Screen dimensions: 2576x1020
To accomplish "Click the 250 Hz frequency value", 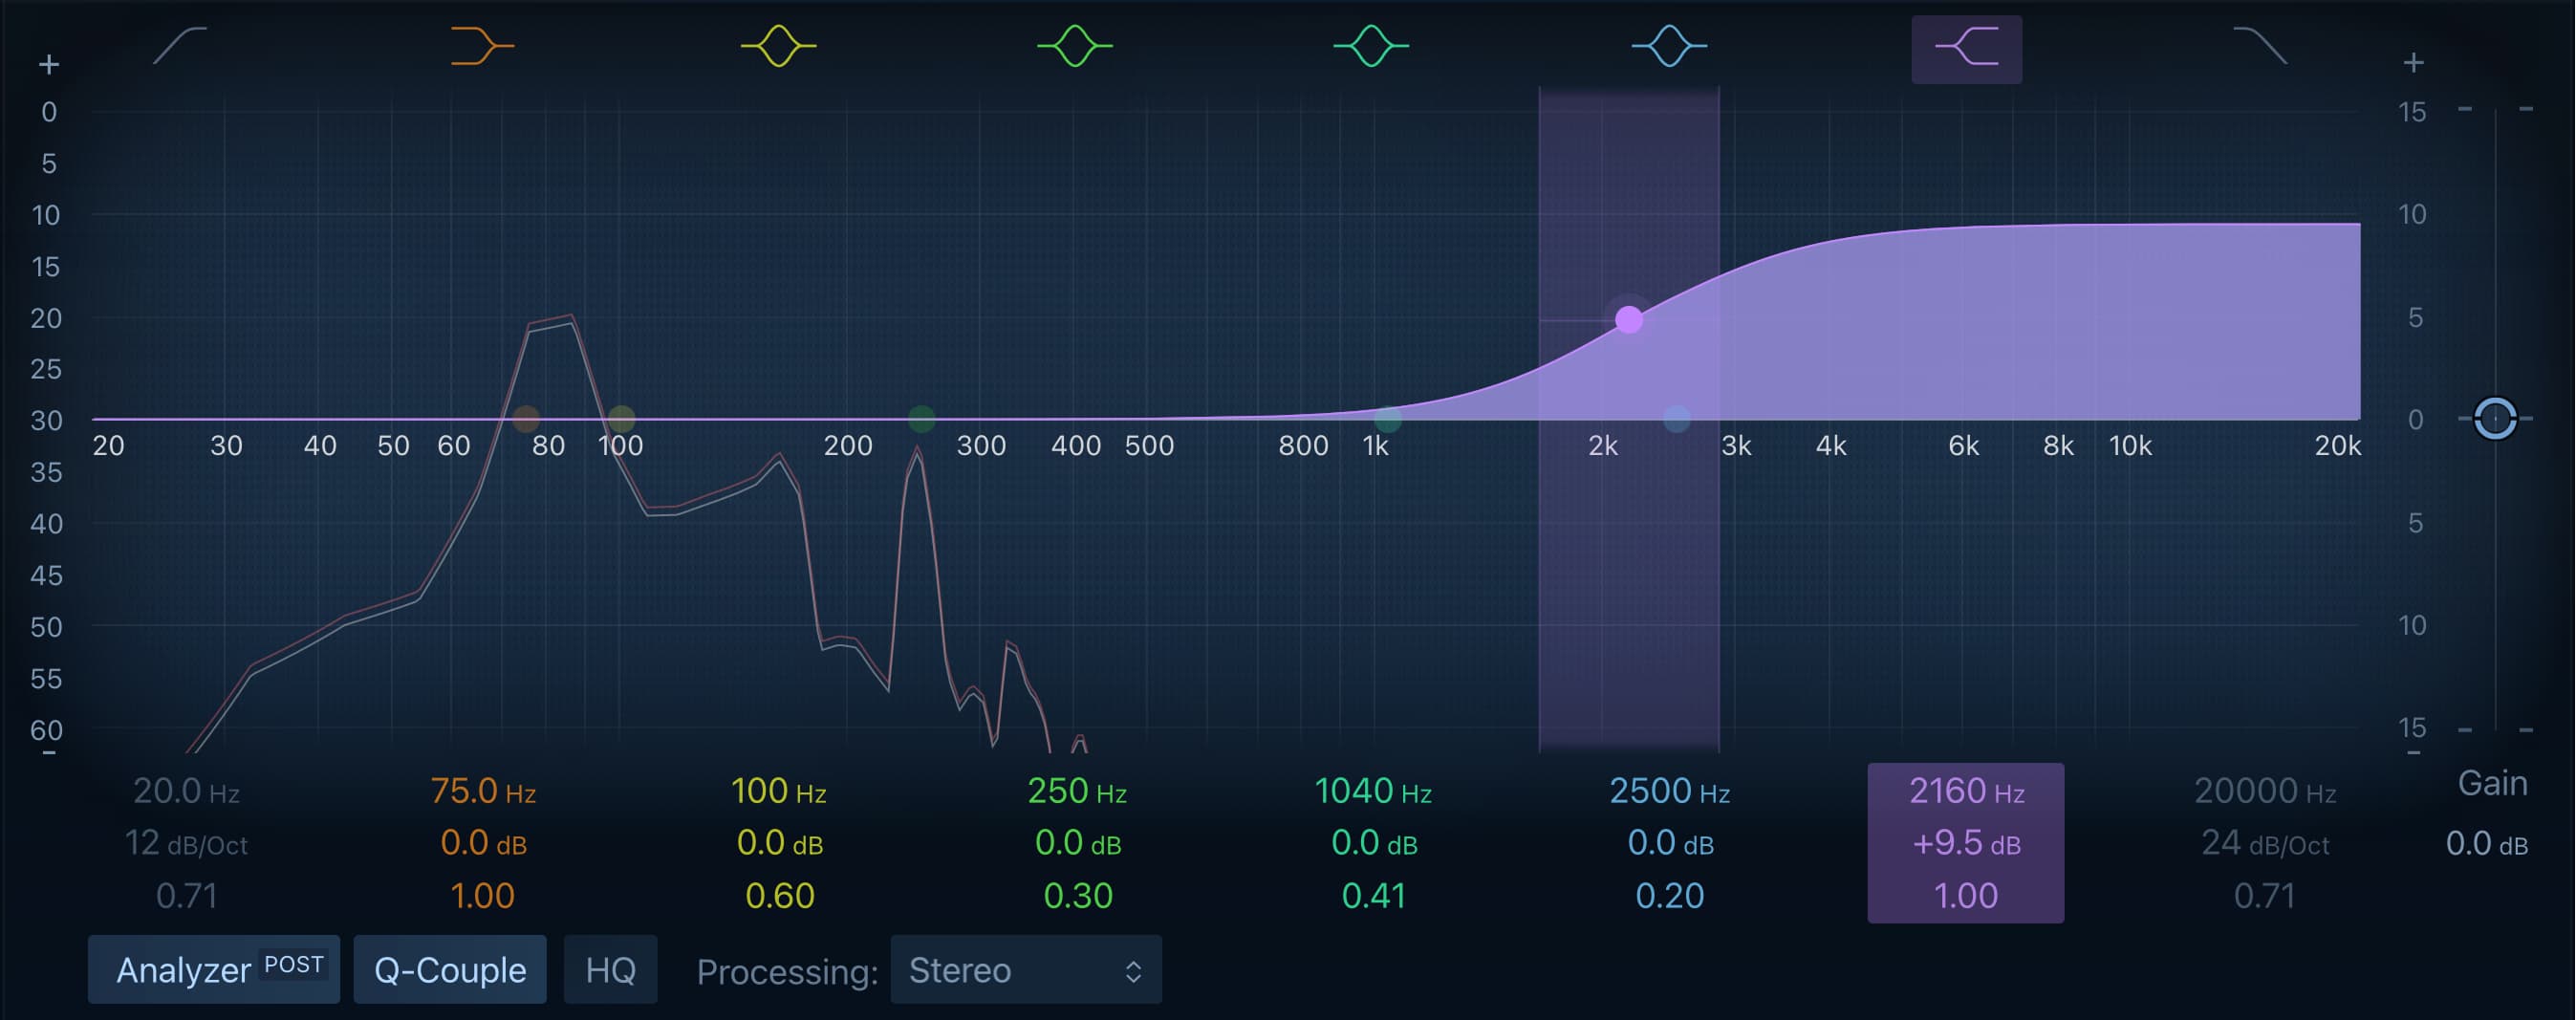I will [1077, 792].
